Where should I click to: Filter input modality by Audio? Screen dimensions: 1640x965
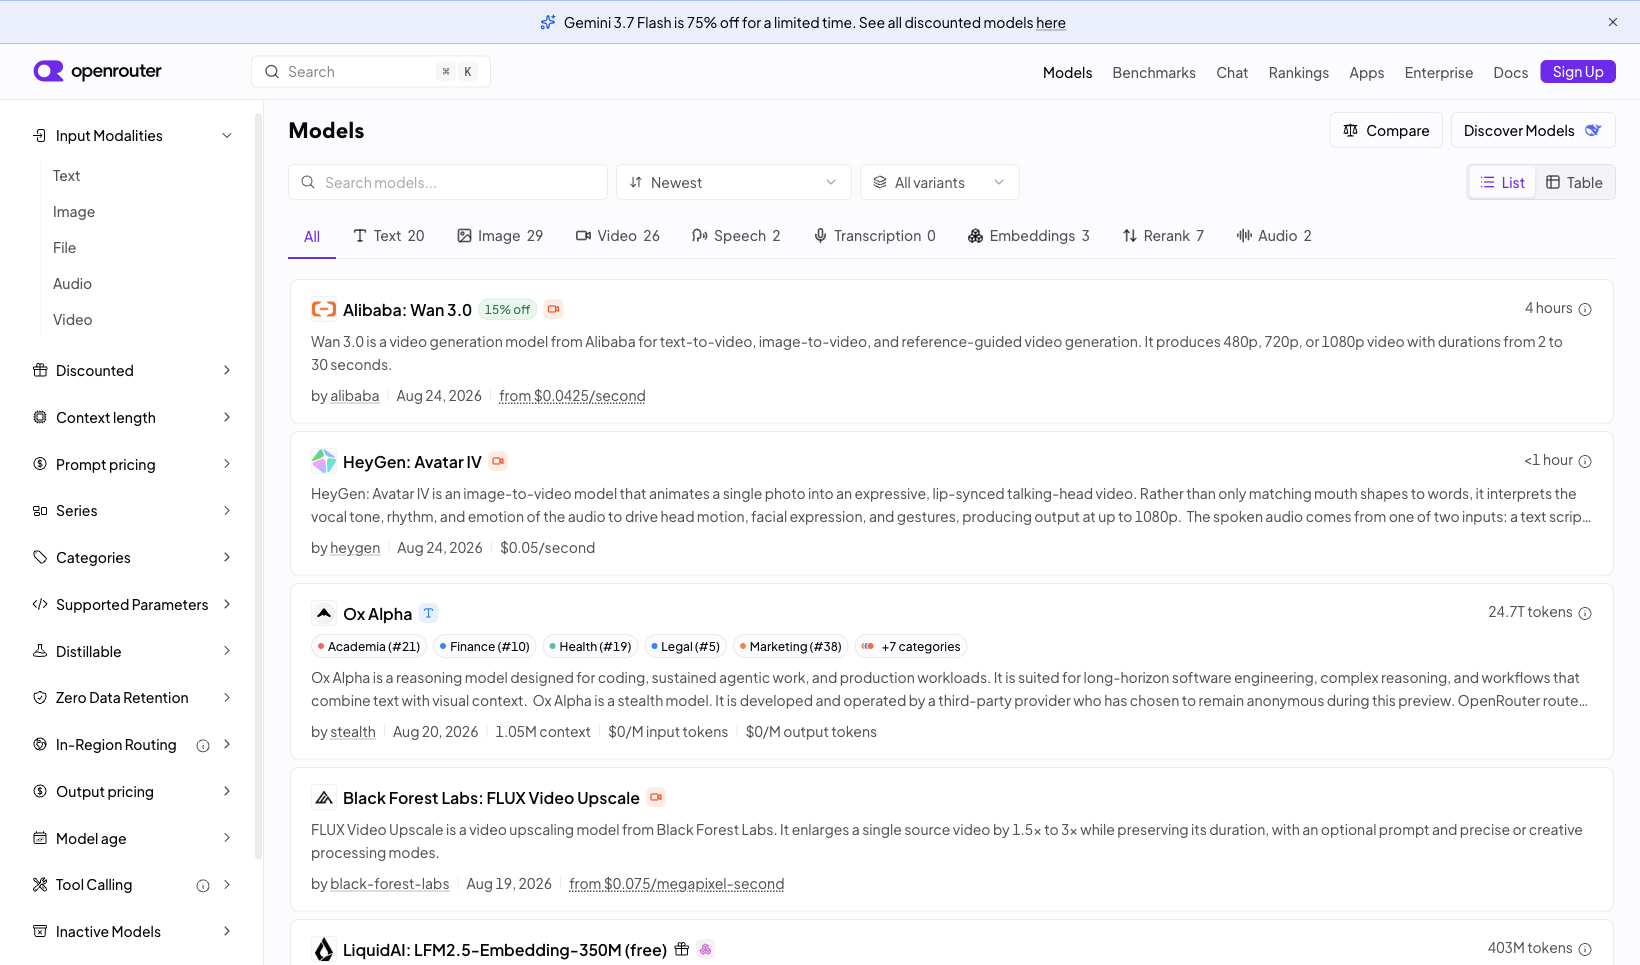point(72,284)
